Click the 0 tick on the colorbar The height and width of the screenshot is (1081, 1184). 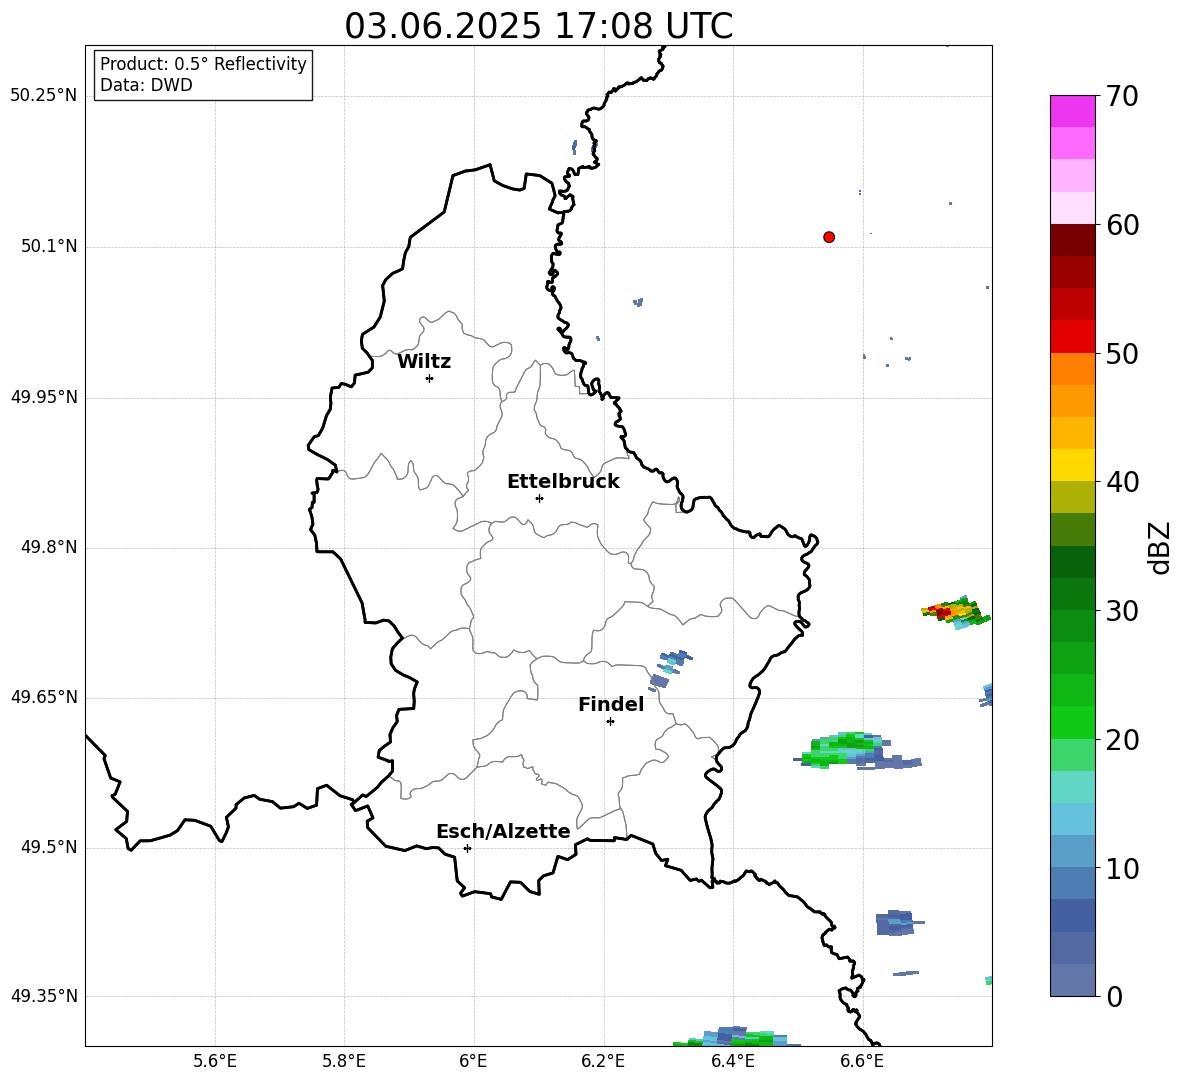[x=1113, y=996]
